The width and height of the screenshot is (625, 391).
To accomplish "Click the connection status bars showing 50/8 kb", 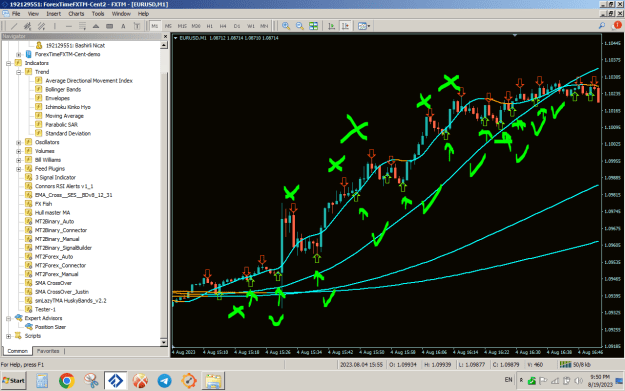I will pos(575,364).
